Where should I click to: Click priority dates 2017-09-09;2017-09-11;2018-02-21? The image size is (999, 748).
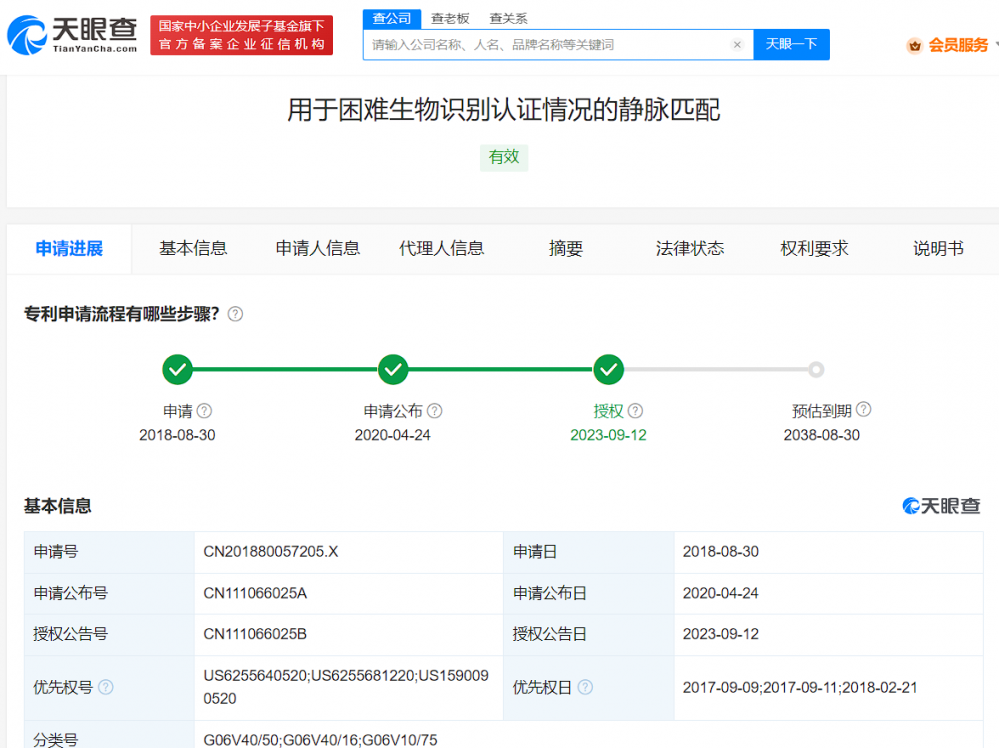(800, 687)
